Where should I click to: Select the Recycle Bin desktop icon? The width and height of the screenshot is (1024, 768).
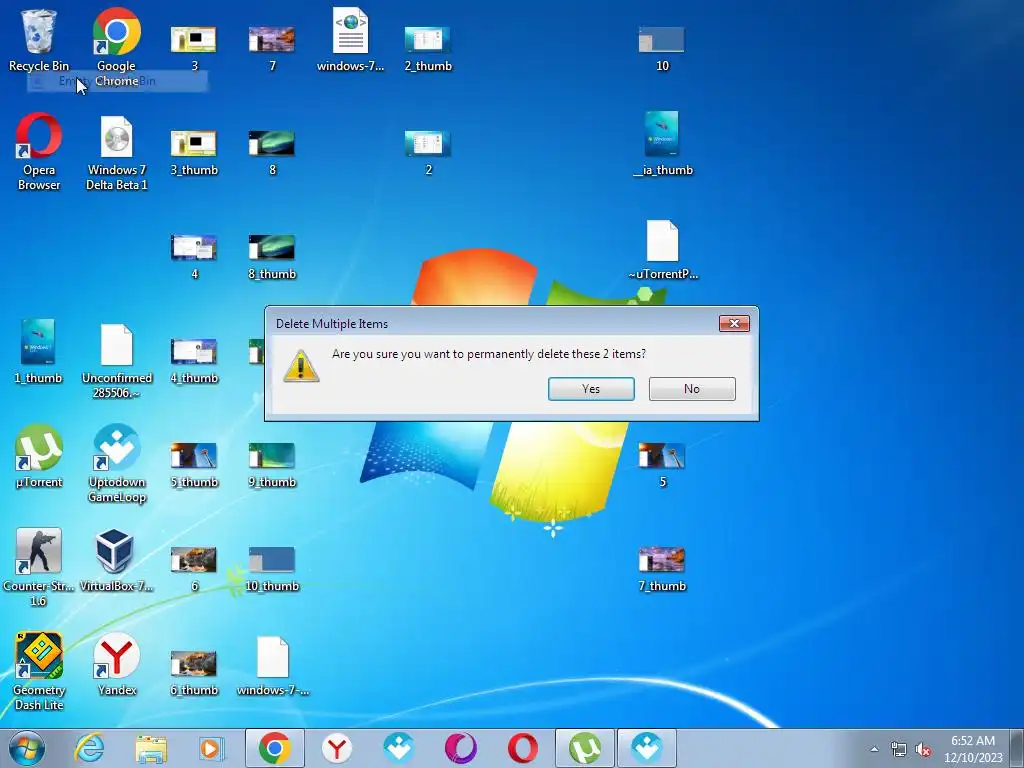click(x=39, y=40)
